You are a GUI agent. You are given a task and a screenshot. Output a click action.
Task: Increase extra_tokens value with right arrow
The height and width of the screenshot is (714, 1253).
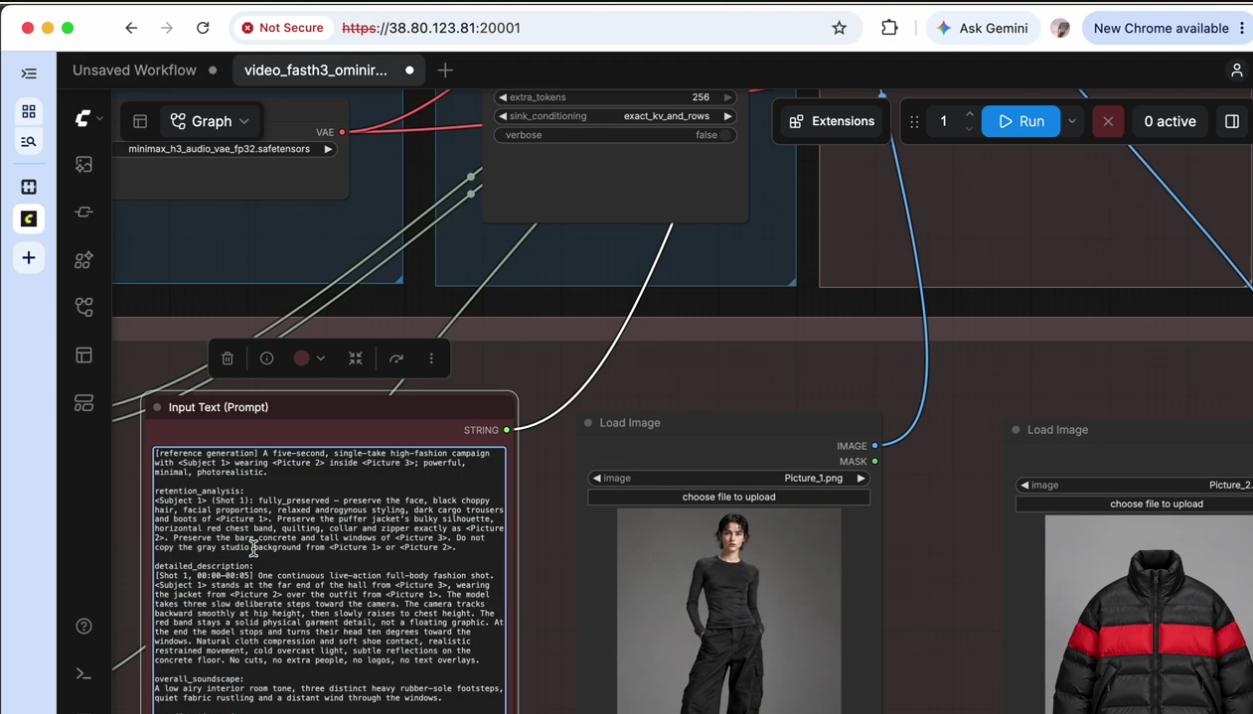pyautogui.click(x=728, y=97)
